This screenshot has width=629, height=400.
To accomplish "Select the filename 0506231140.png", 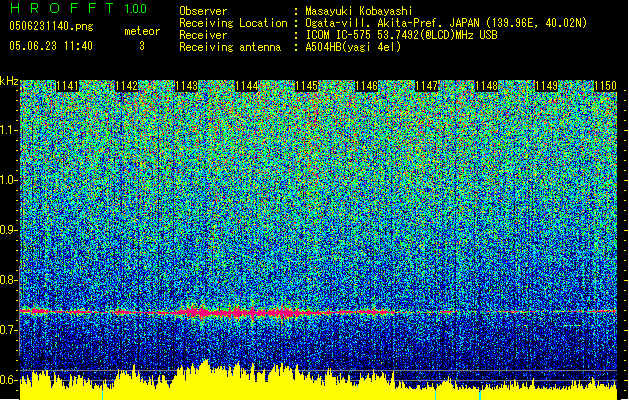I will pyautogui.click(x=51, y=26).
